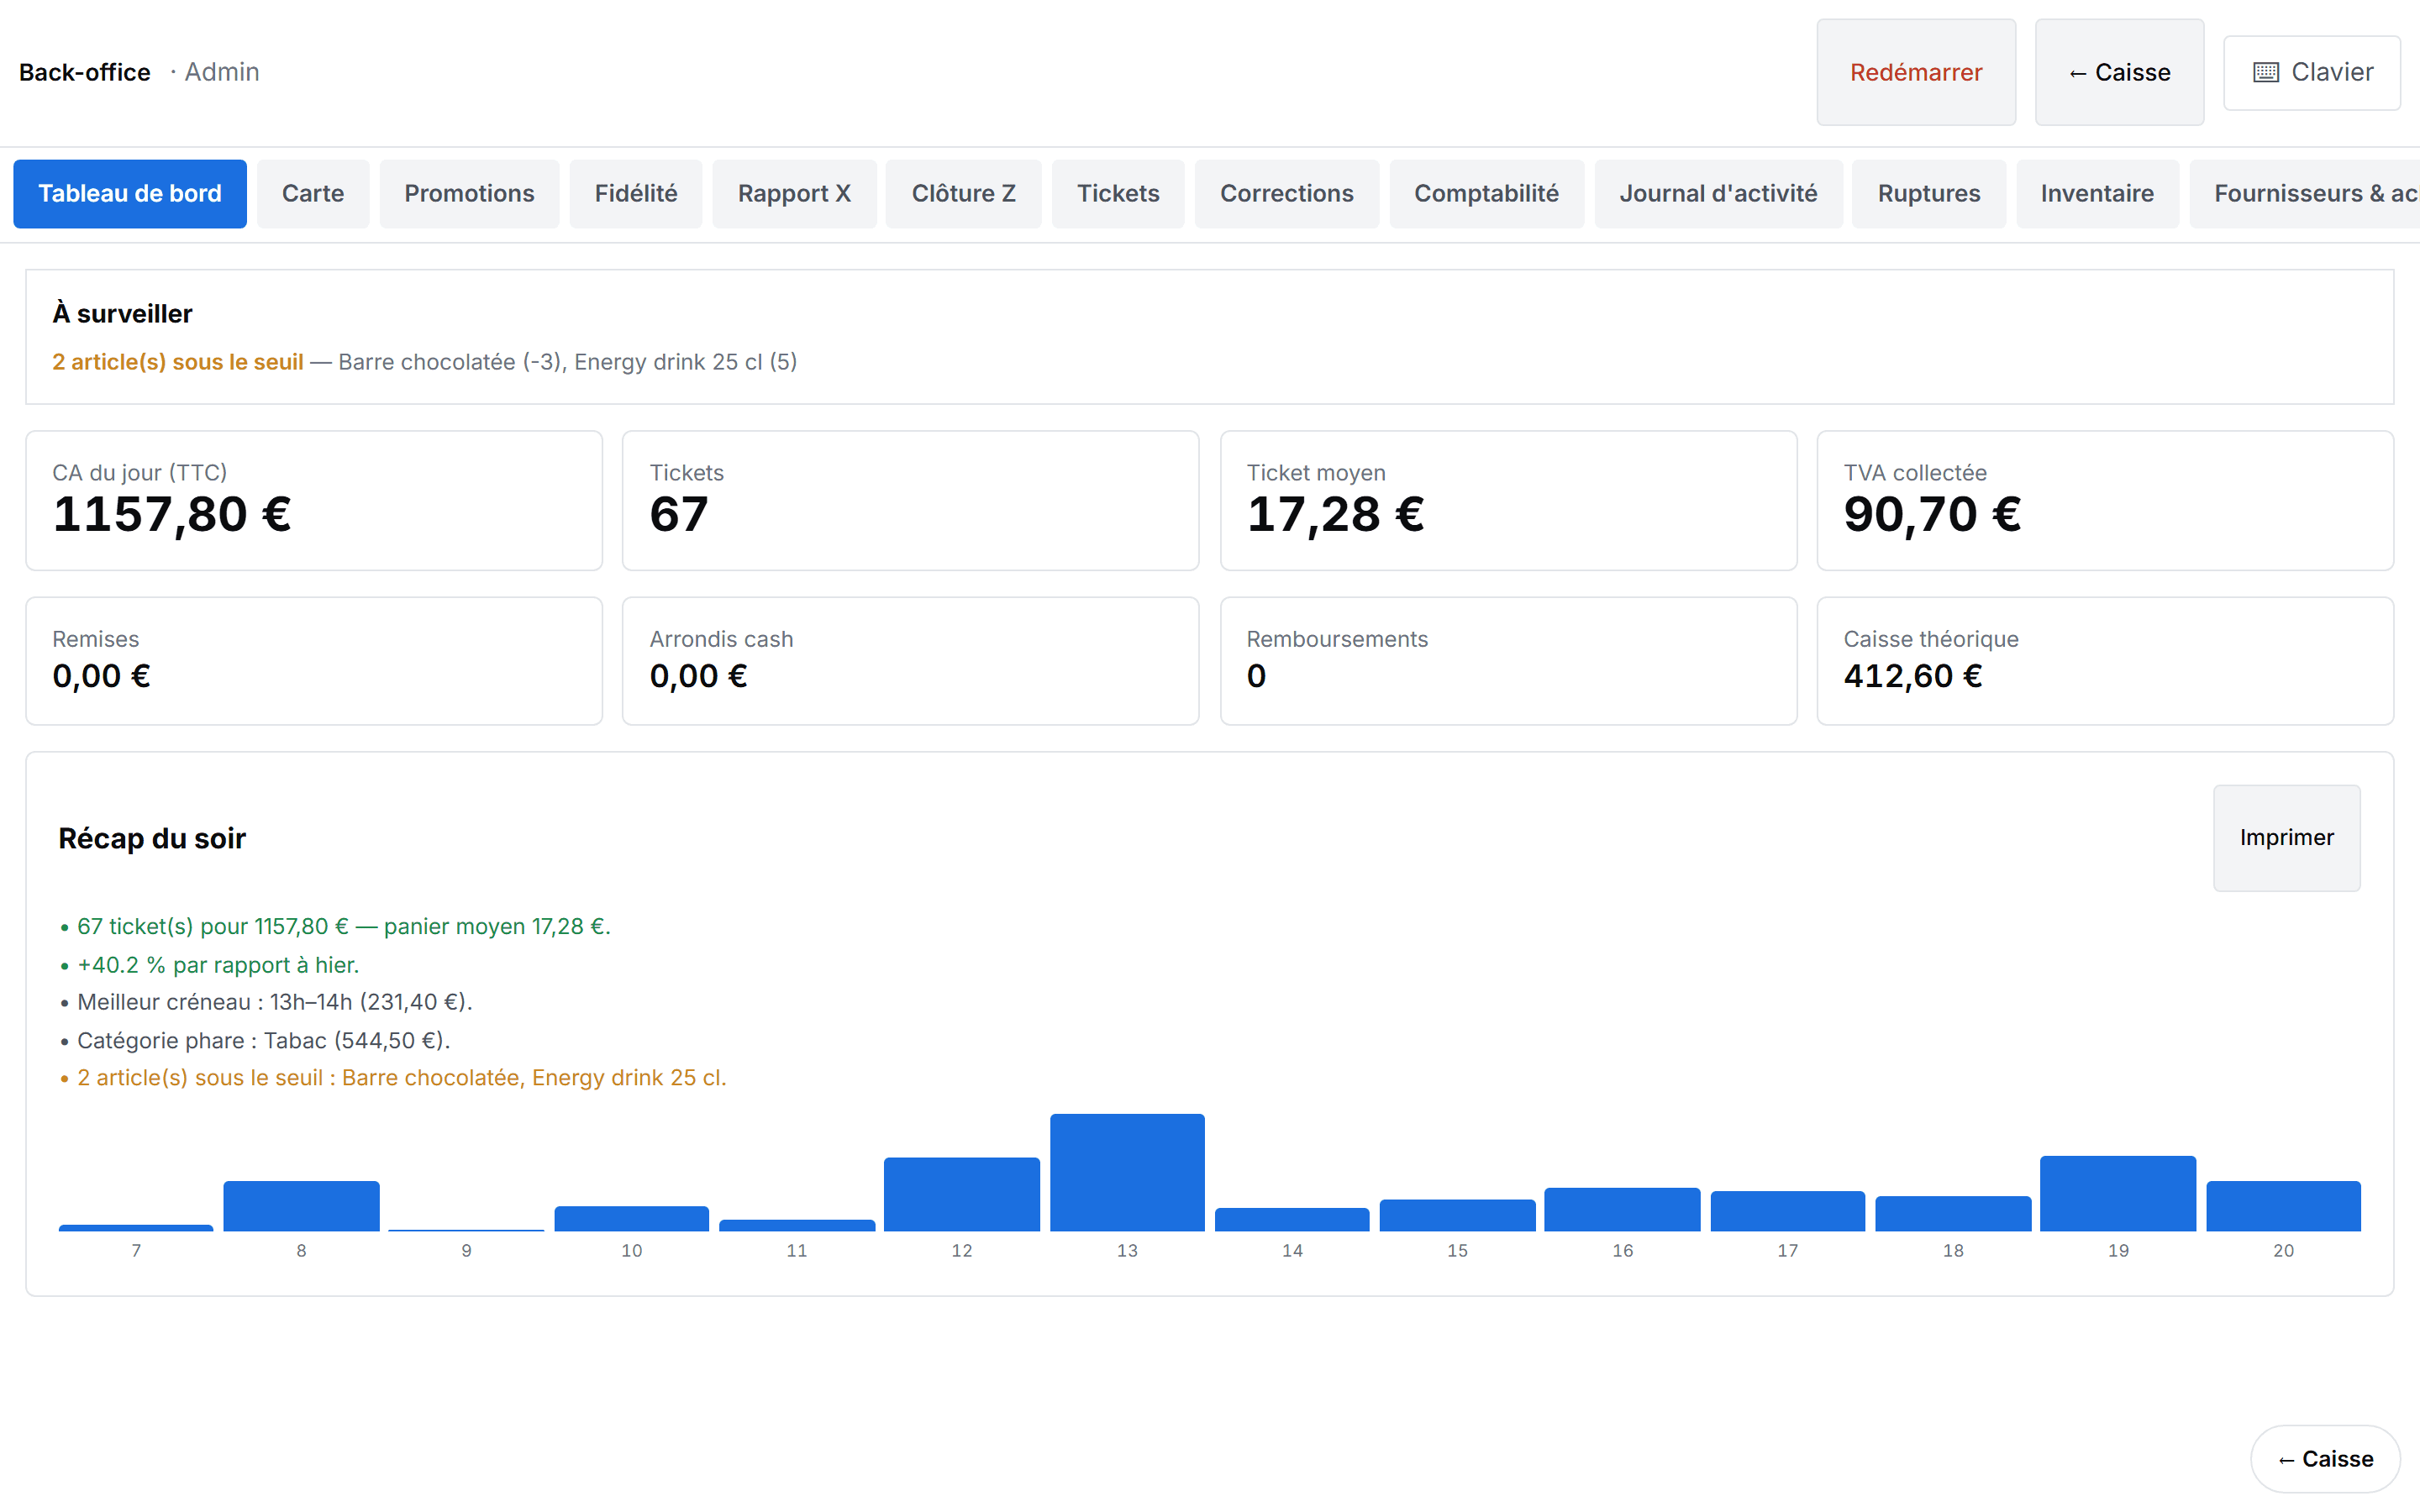Click the 'Meilleur créneau : 13h–14h' line
The height and width of the screenshot is (1512, 2420).
pyautogui.click(x=266, y=1002)
